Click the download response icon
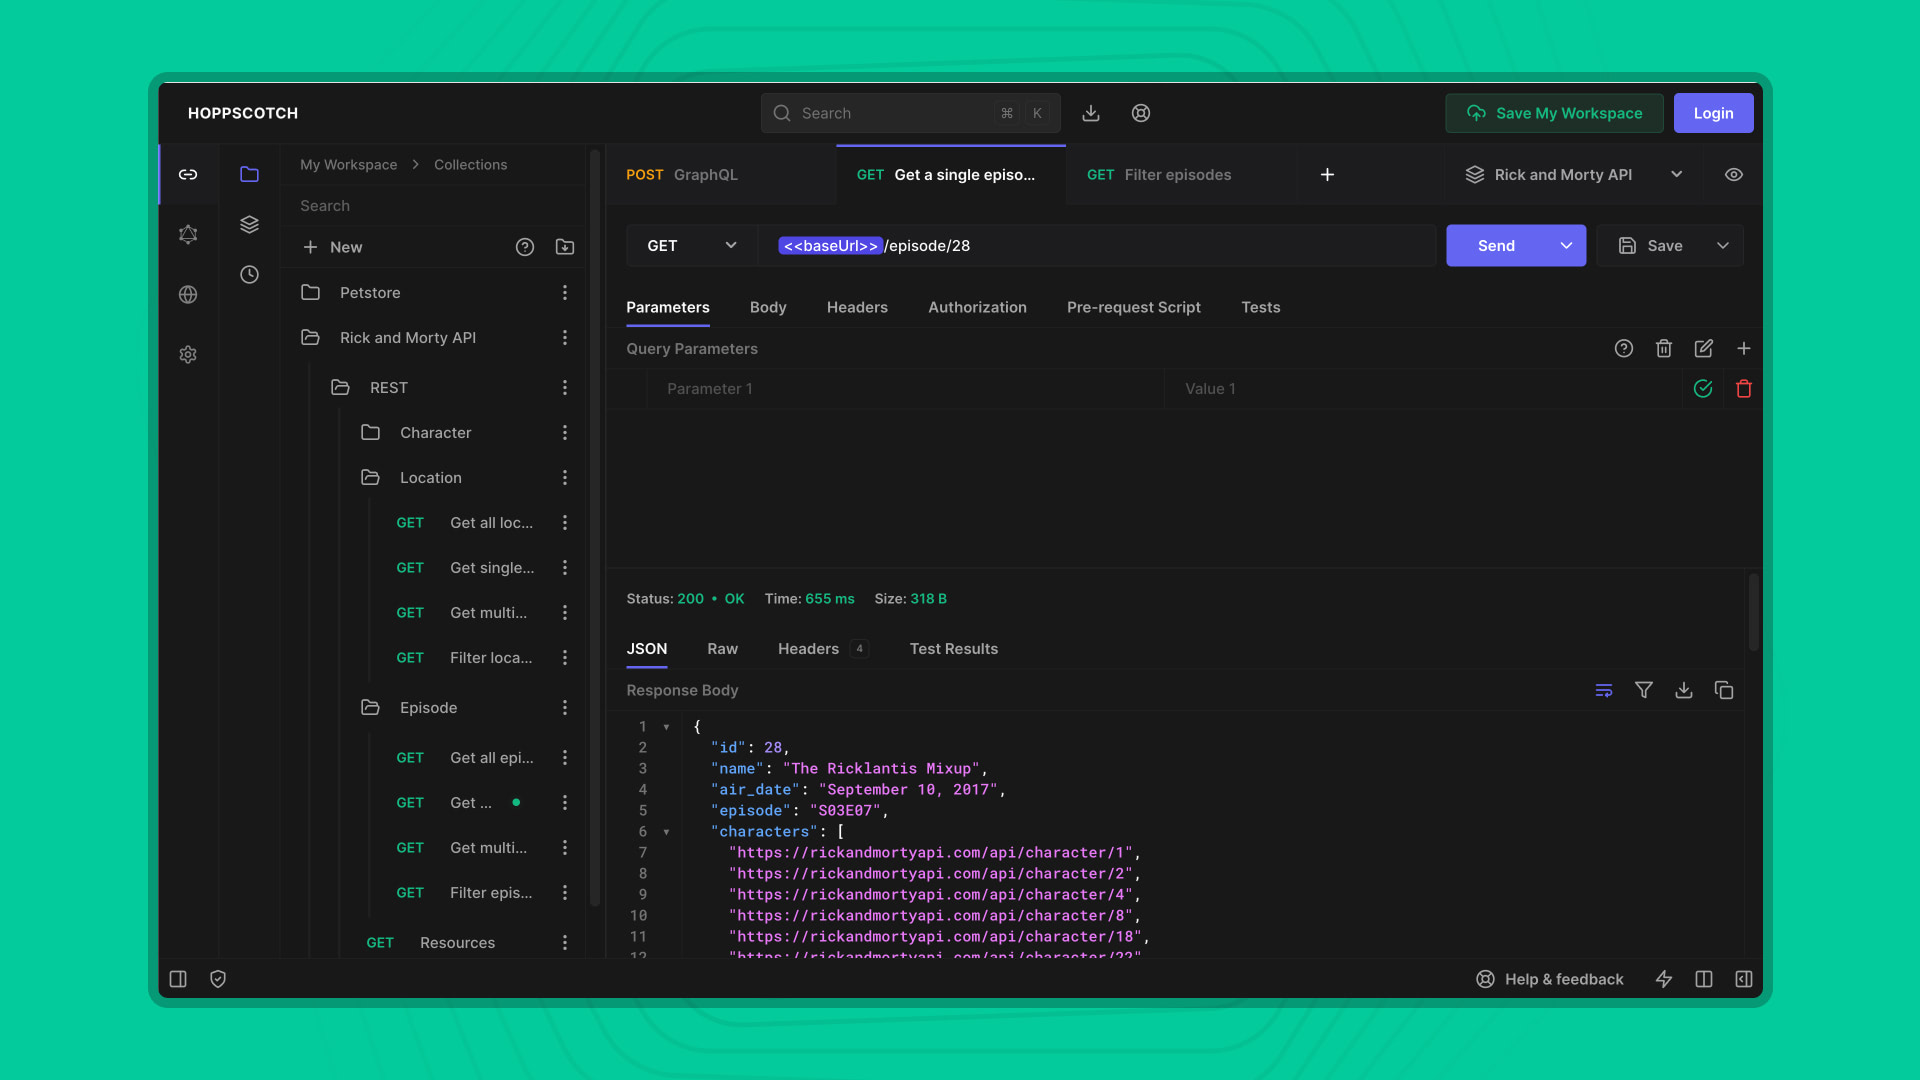1920x1080 pixels. point(1684,691)
